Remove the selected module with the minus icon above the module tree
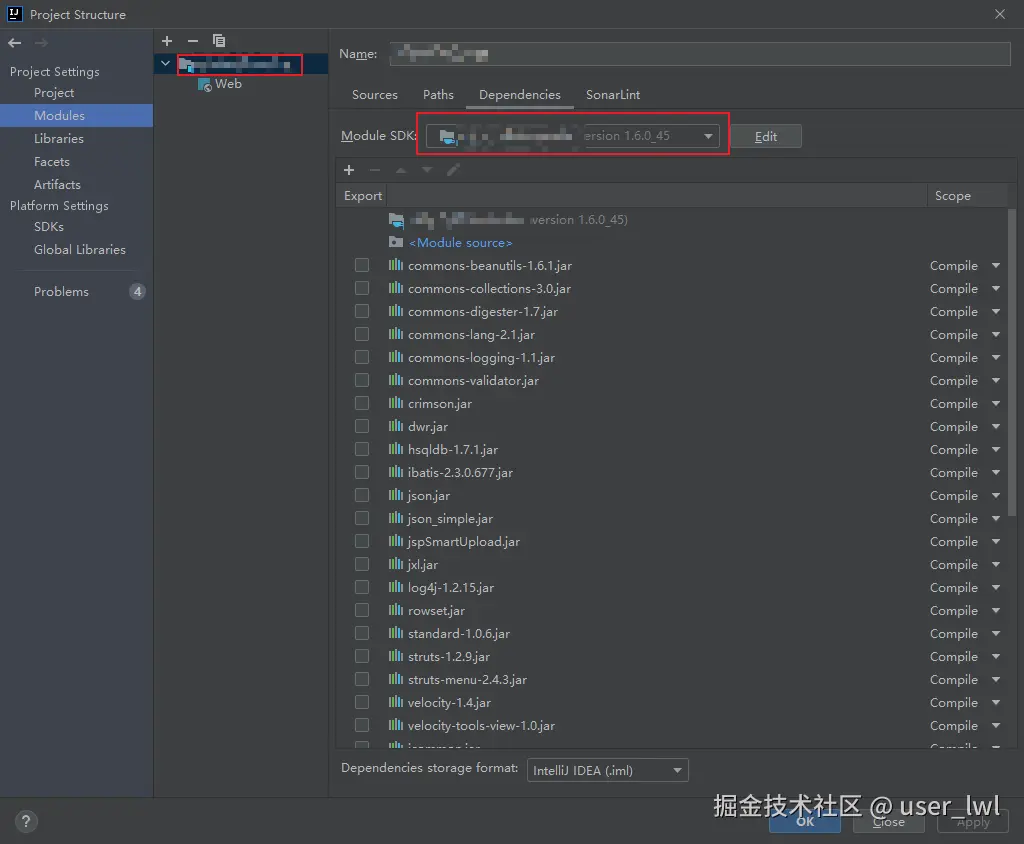 click(193, 41)
